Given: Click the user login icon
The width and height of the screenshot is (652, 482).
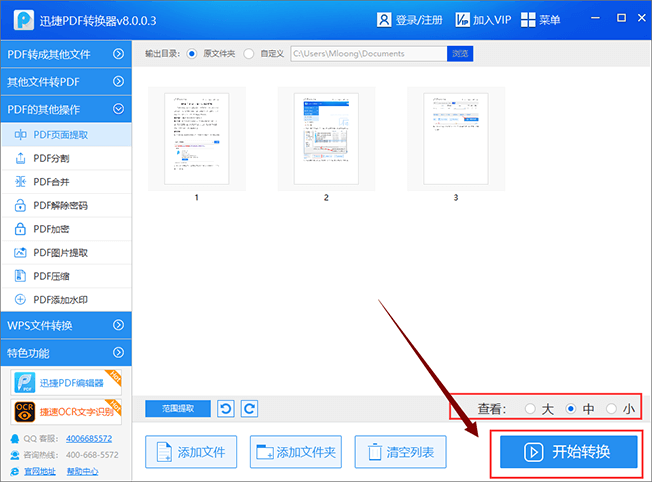Looking at the screenshot, I should coord(384,20).
